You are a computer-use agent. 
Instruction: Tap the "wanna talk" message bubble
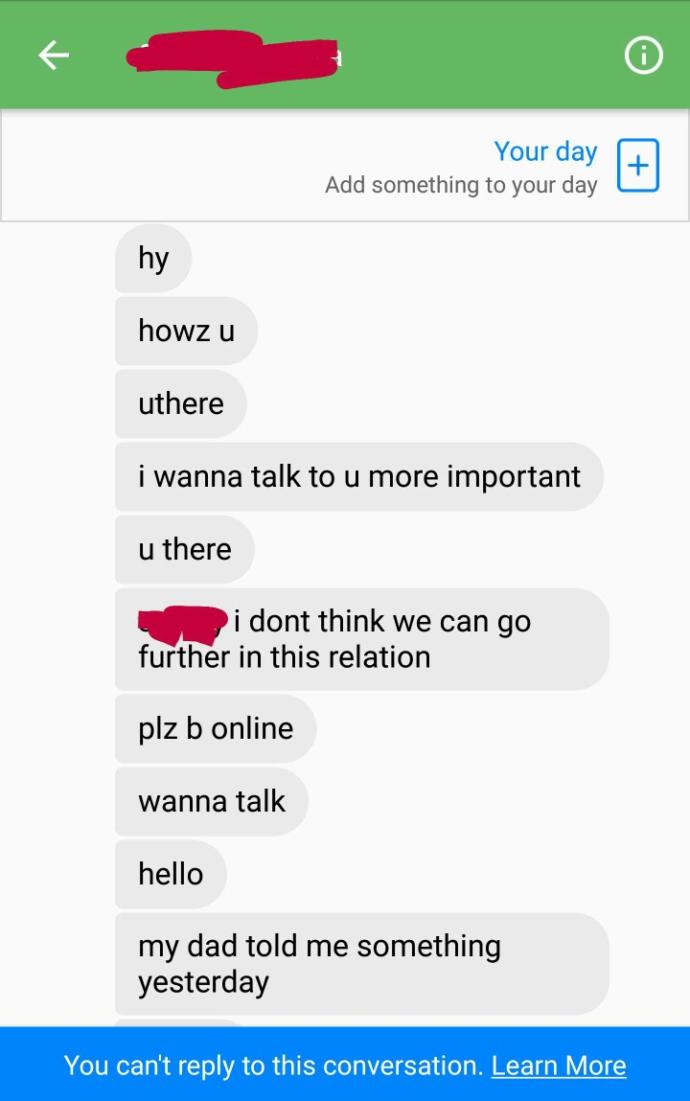coord(211,801)
